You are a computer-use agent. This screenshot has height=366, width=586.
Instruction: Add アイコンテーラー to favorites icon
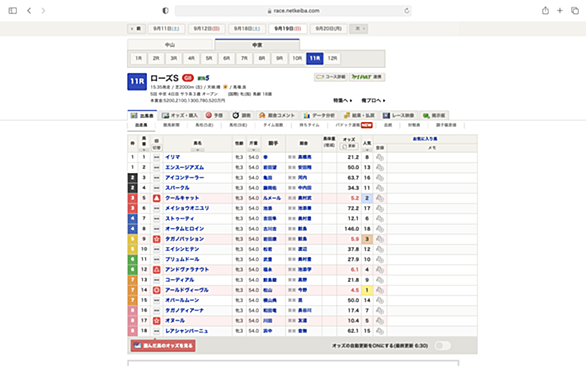tap(380, 178)
